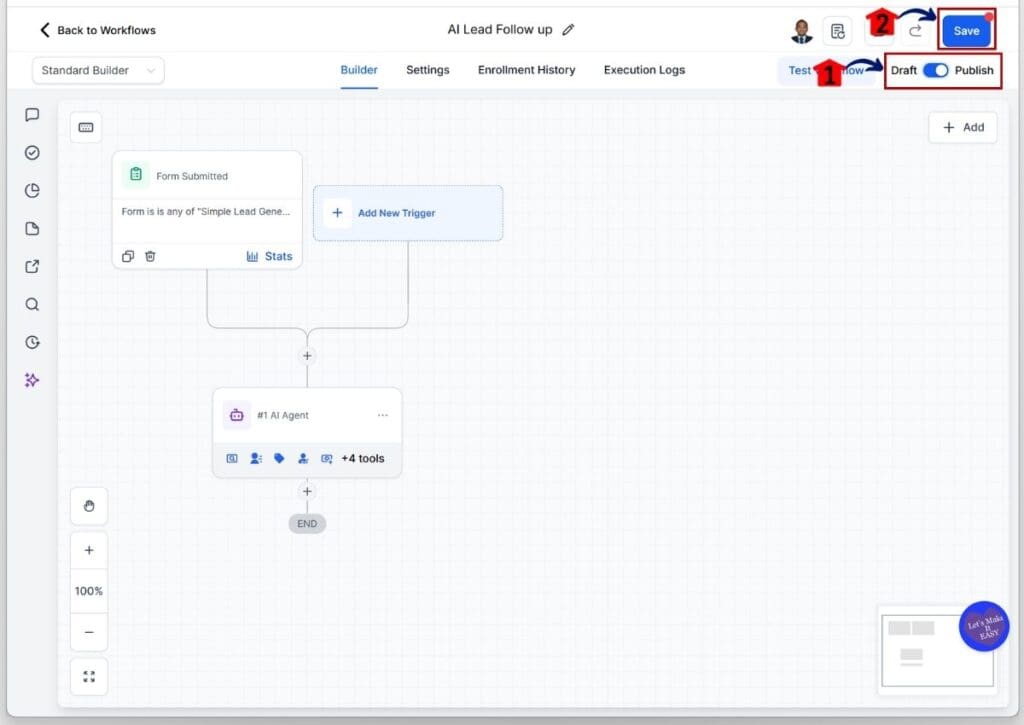View Stats for the Form Submitted trigger
The height and width of the screenshot is (725, 1024).
[x=269, y=256]
